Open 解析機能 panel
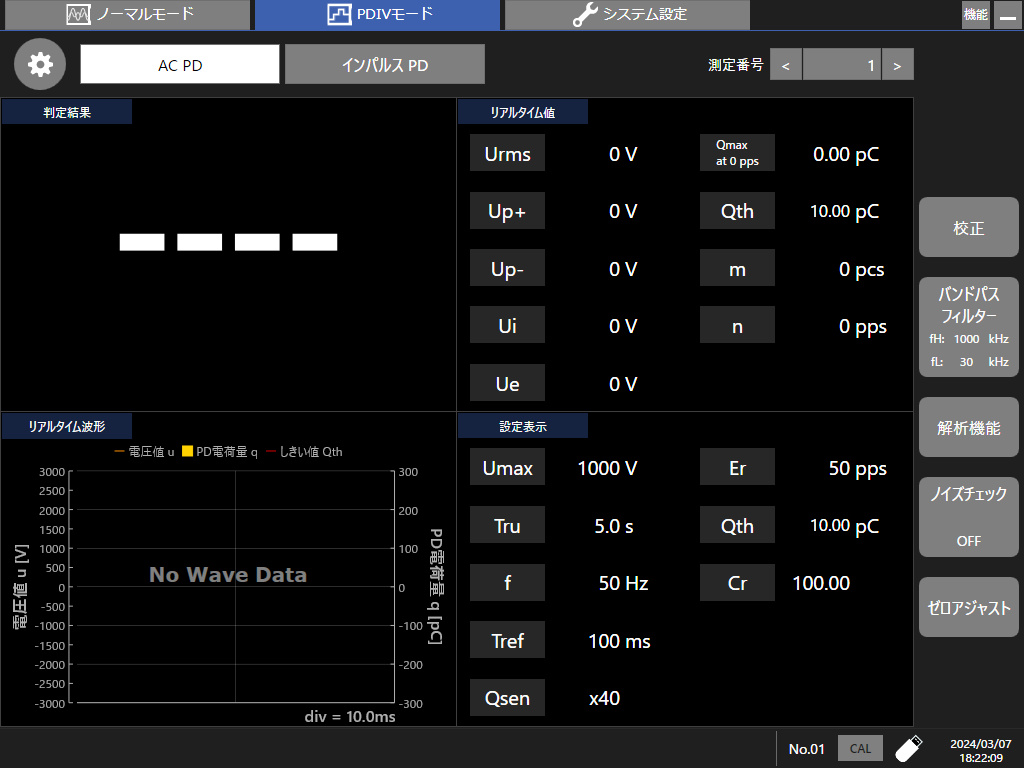The image size is (1024, 768). (969, 428)
